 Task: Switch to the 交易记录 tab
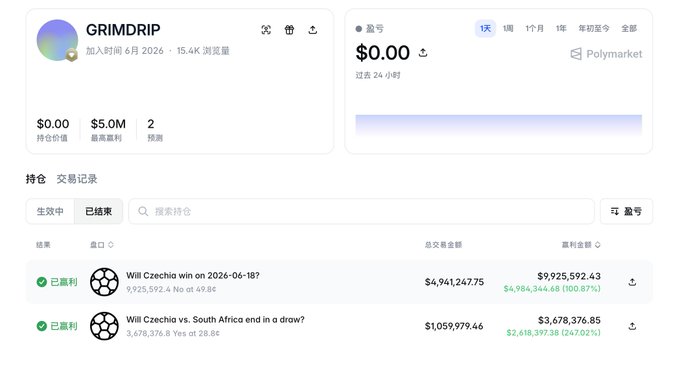pos(77,179)
